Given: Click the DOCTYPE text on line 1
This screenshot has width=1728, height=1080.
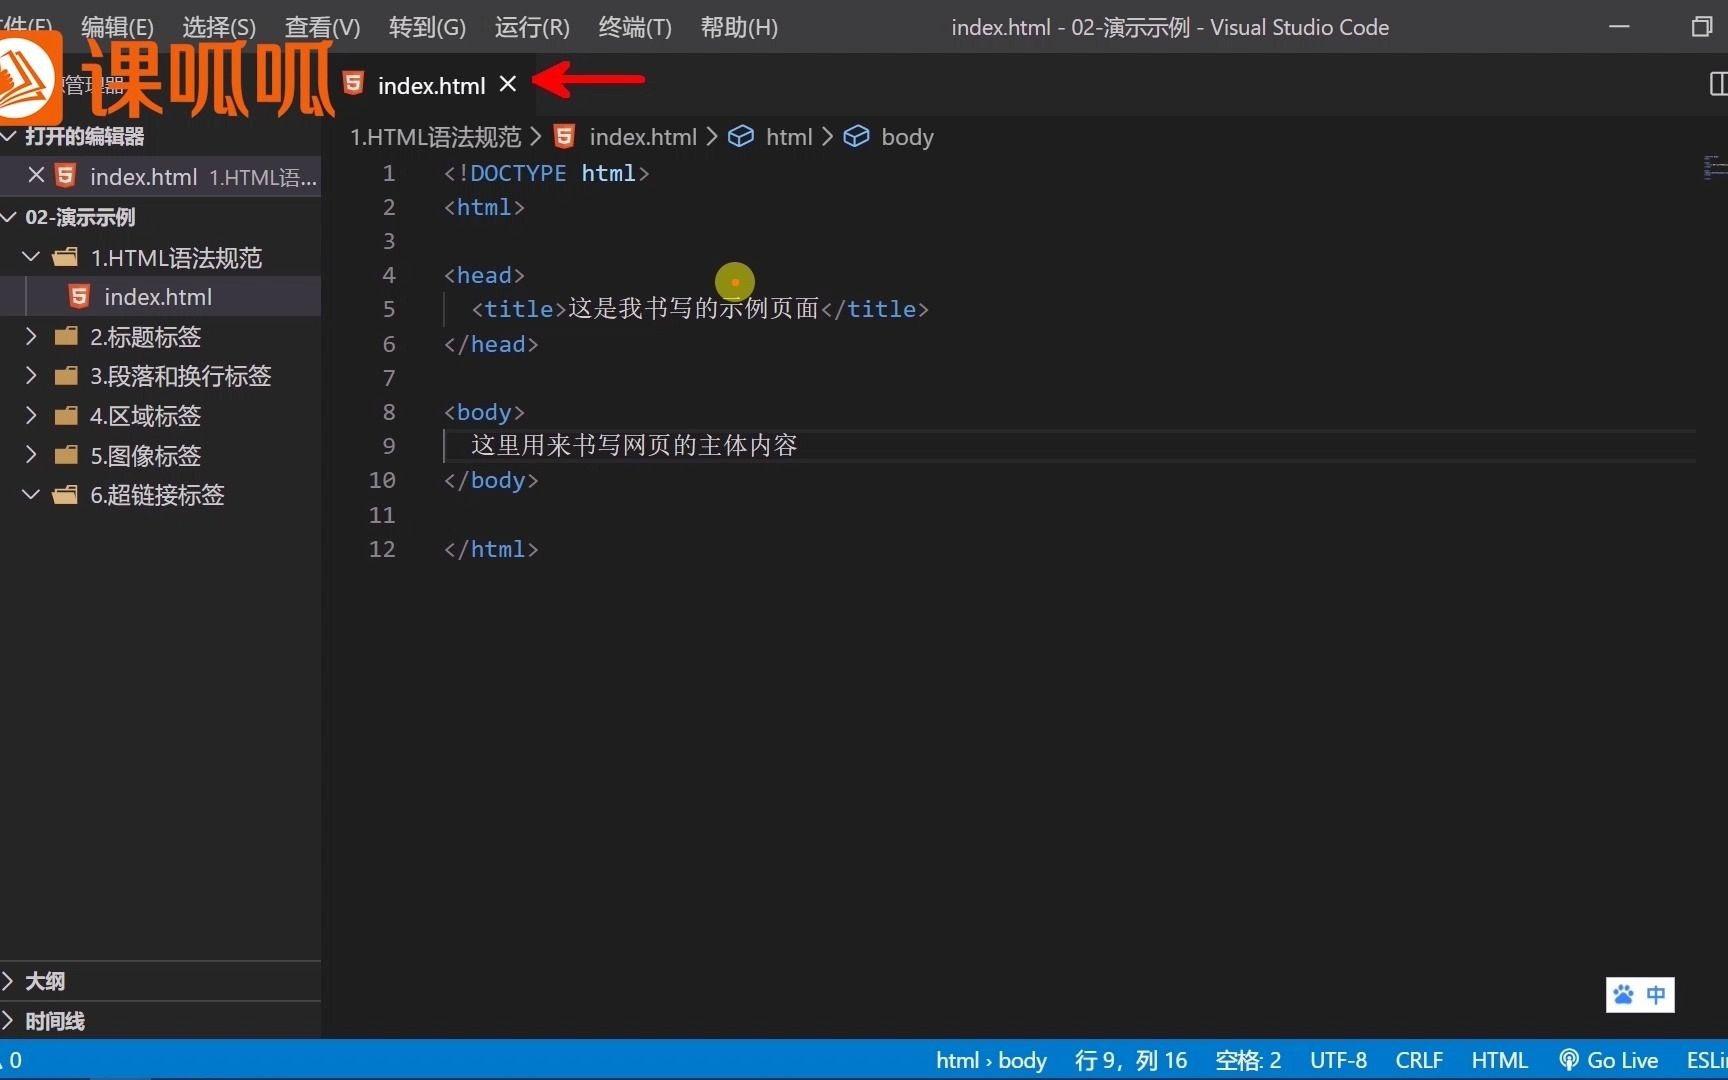Looking at the screenshot, I should coord(518,173).
